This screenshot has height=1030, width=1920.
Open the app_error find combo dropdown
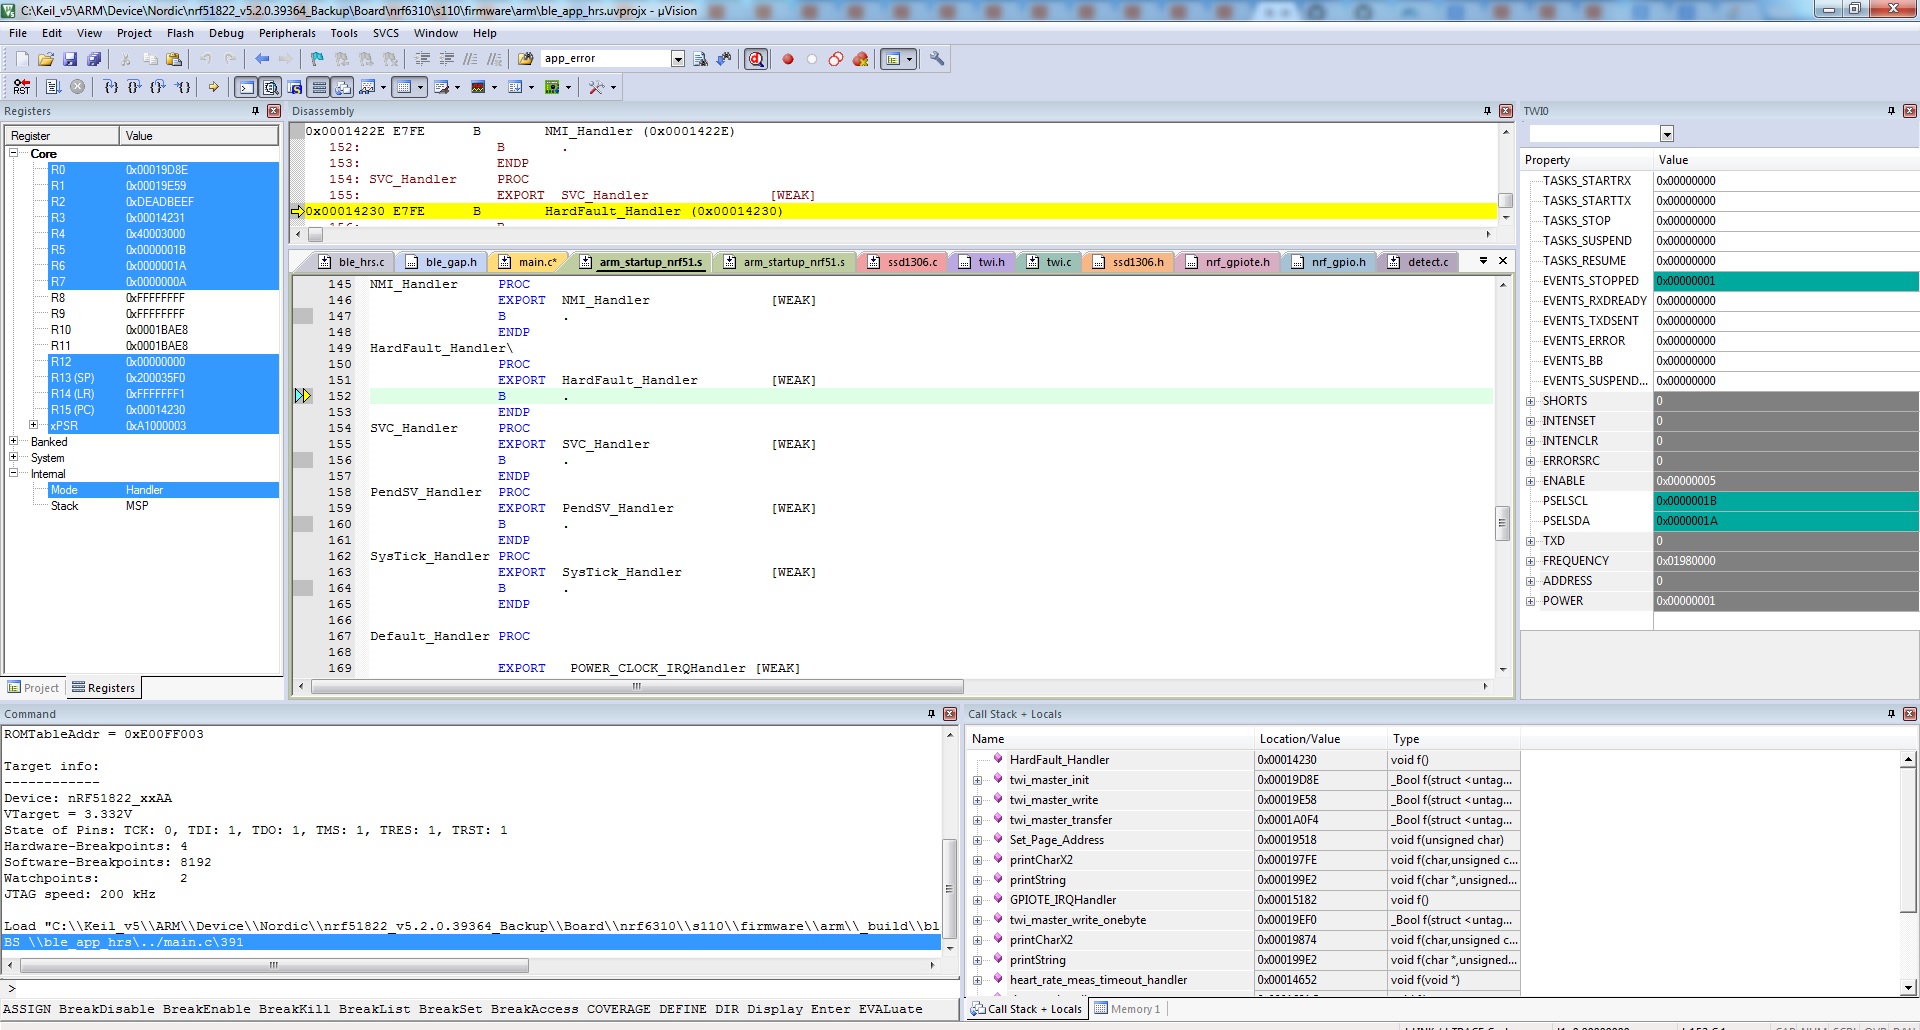coord(678,59)
